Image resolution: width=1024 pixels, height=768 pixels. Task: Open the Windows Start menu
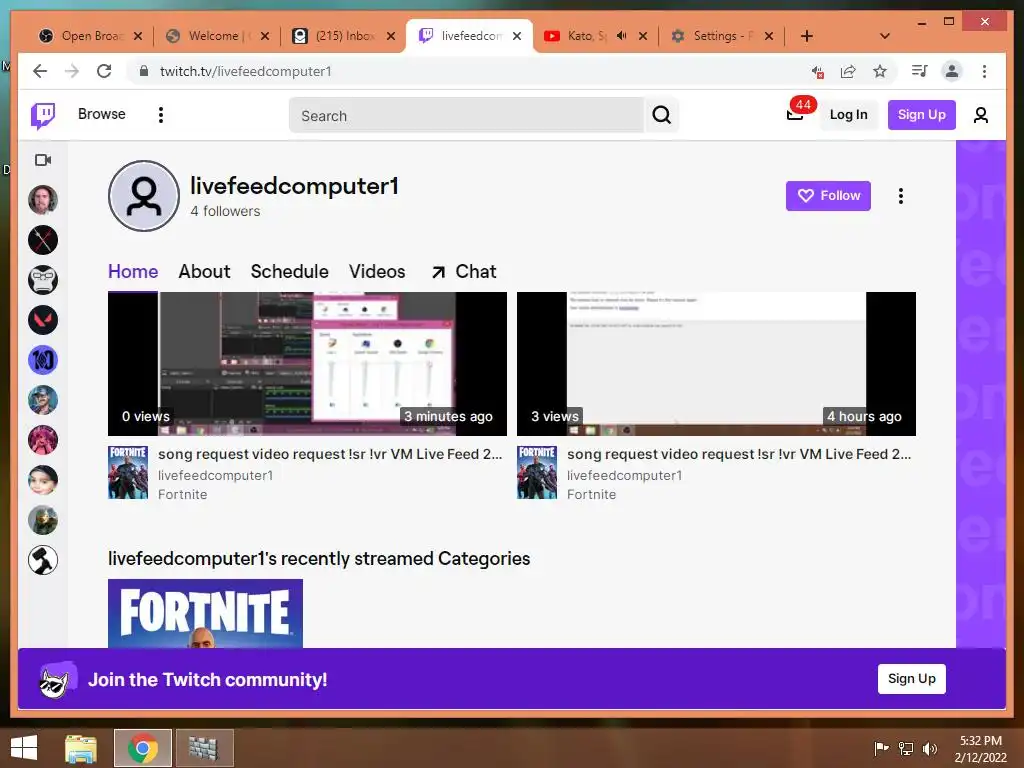24,748
